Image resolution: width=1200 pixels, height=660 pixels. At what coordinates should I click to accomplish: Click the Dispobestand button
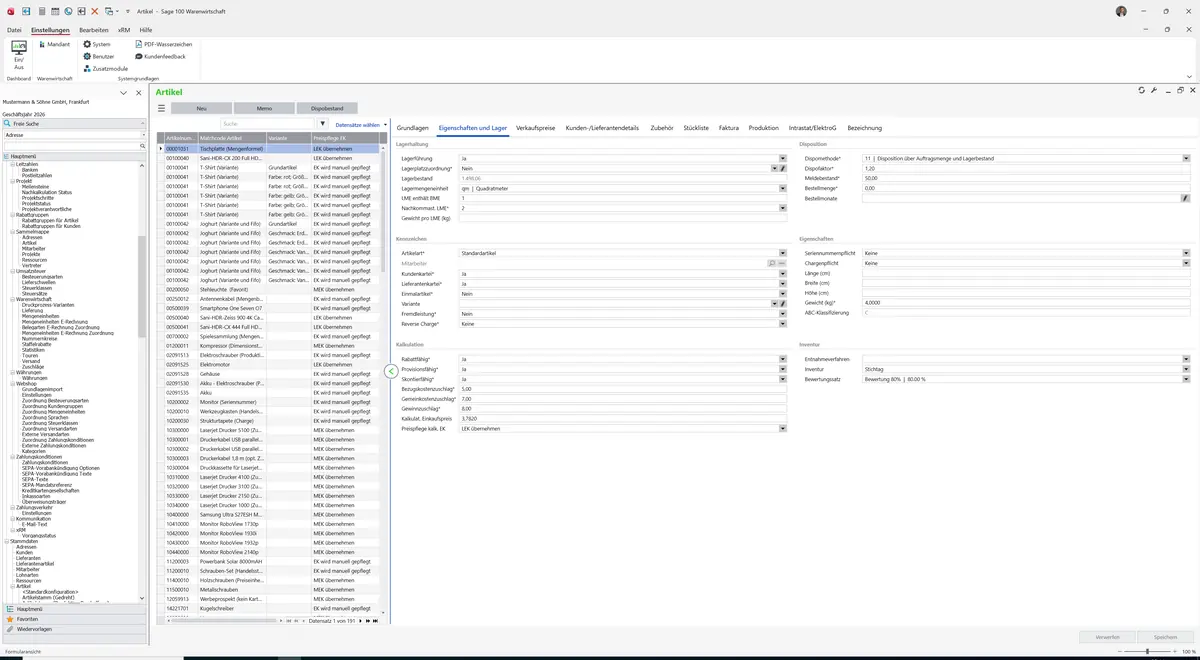pyautogui.click(x=327, y=108)
